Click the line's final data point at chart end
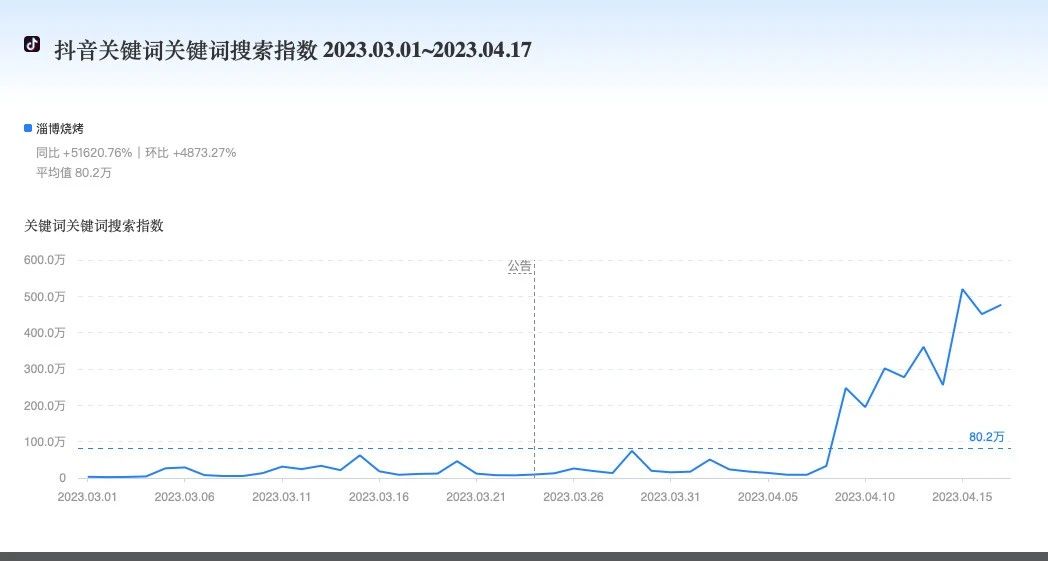Viewport: 1048px width, 561px height. pos(1001,305)
